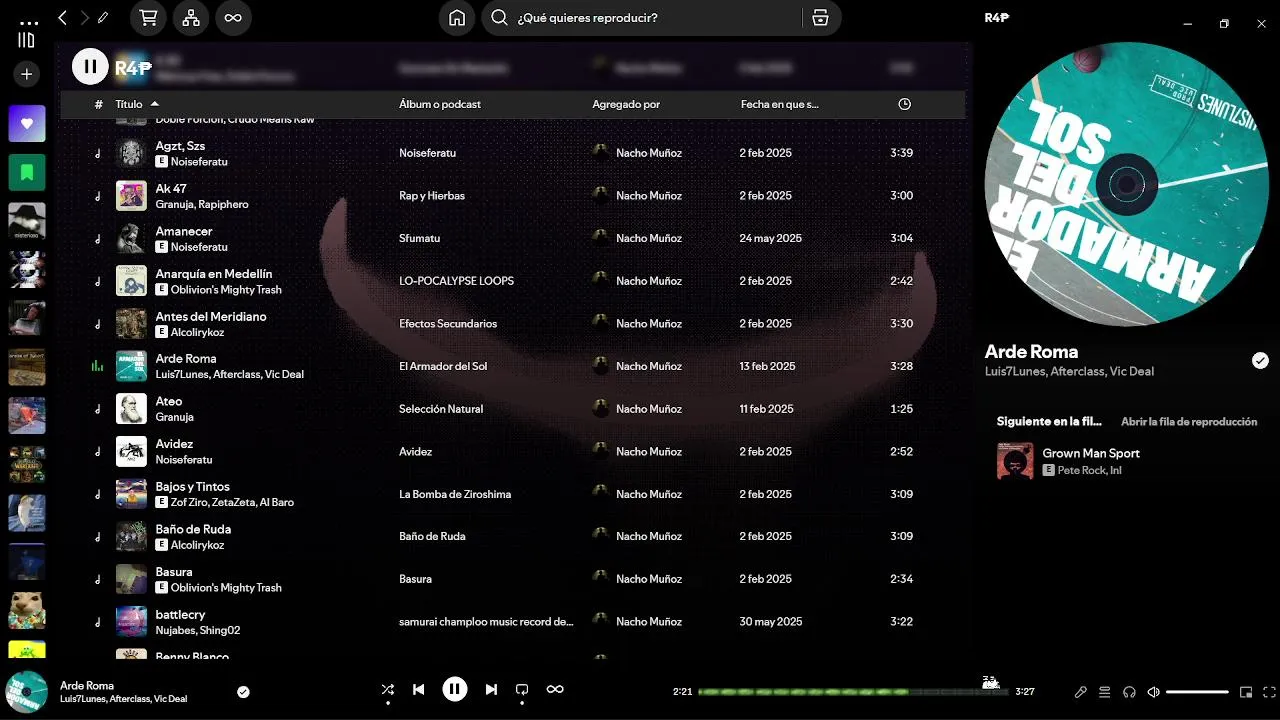Go to Home via house icon
The height and width of the screenshot is (720, 1280).
pyautogui.click(x=457, y=18)
